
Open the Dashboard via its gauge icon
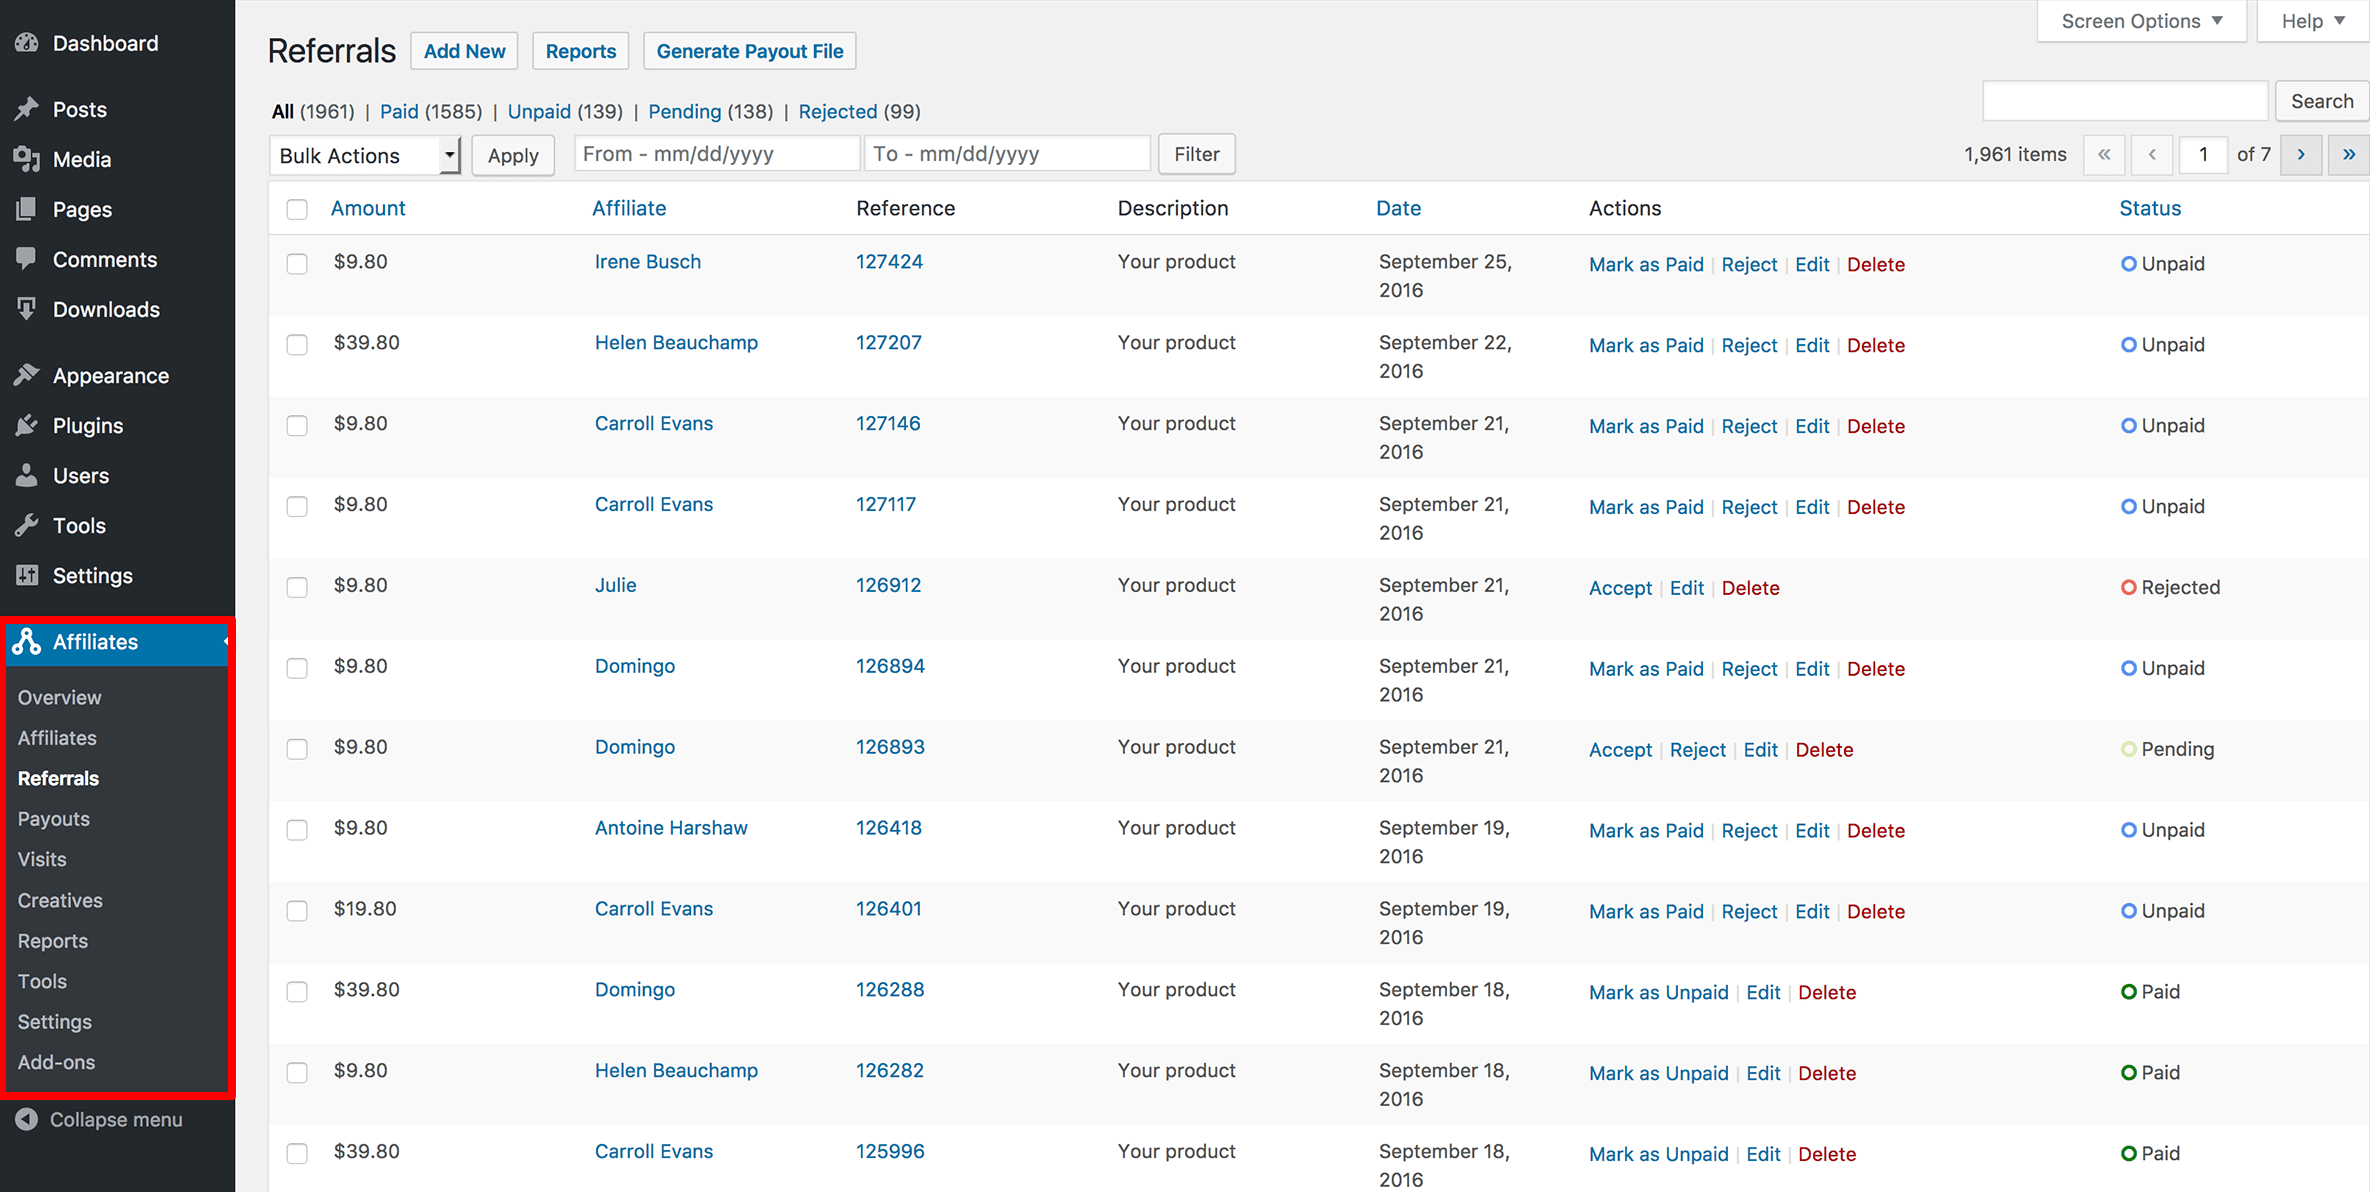click(x=26, y=43)
